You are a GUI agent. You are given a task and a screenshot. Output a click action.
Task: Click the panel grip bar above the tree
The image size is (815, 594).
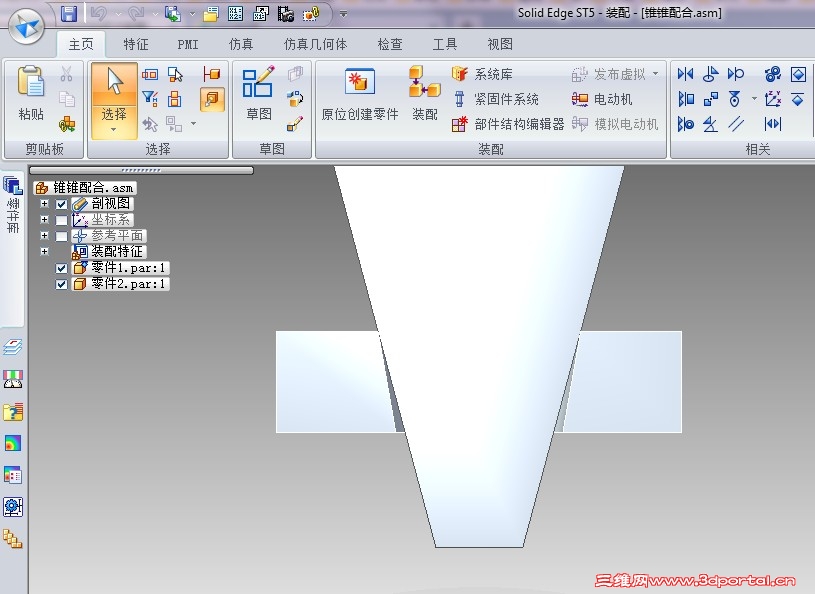141,170
